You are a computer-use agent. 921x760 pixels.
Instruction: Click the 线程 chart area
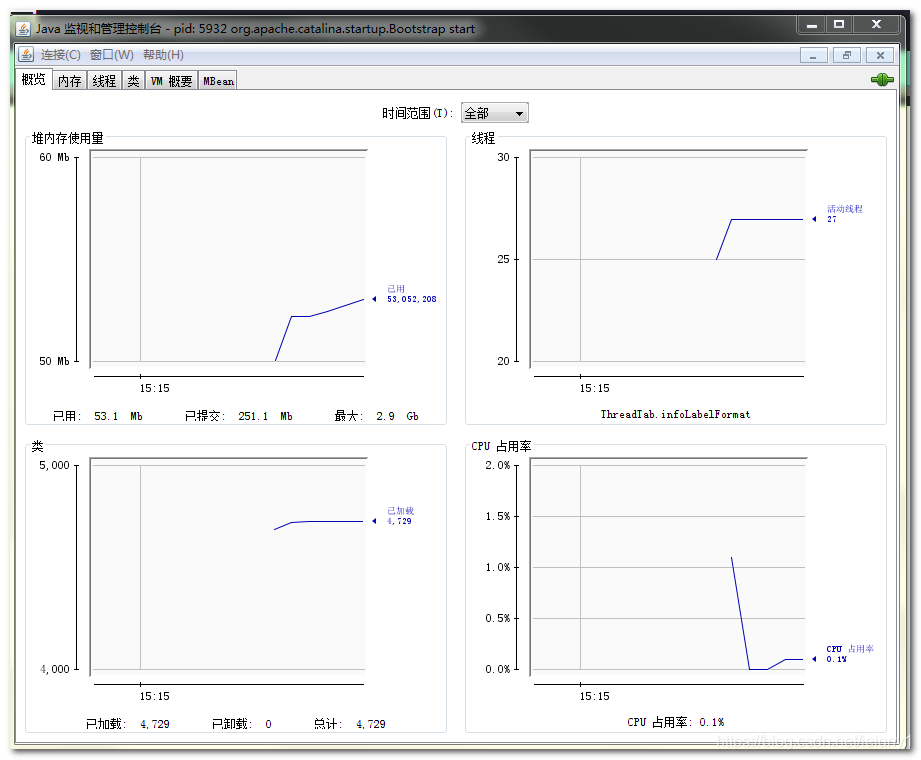tap(668, 259)
